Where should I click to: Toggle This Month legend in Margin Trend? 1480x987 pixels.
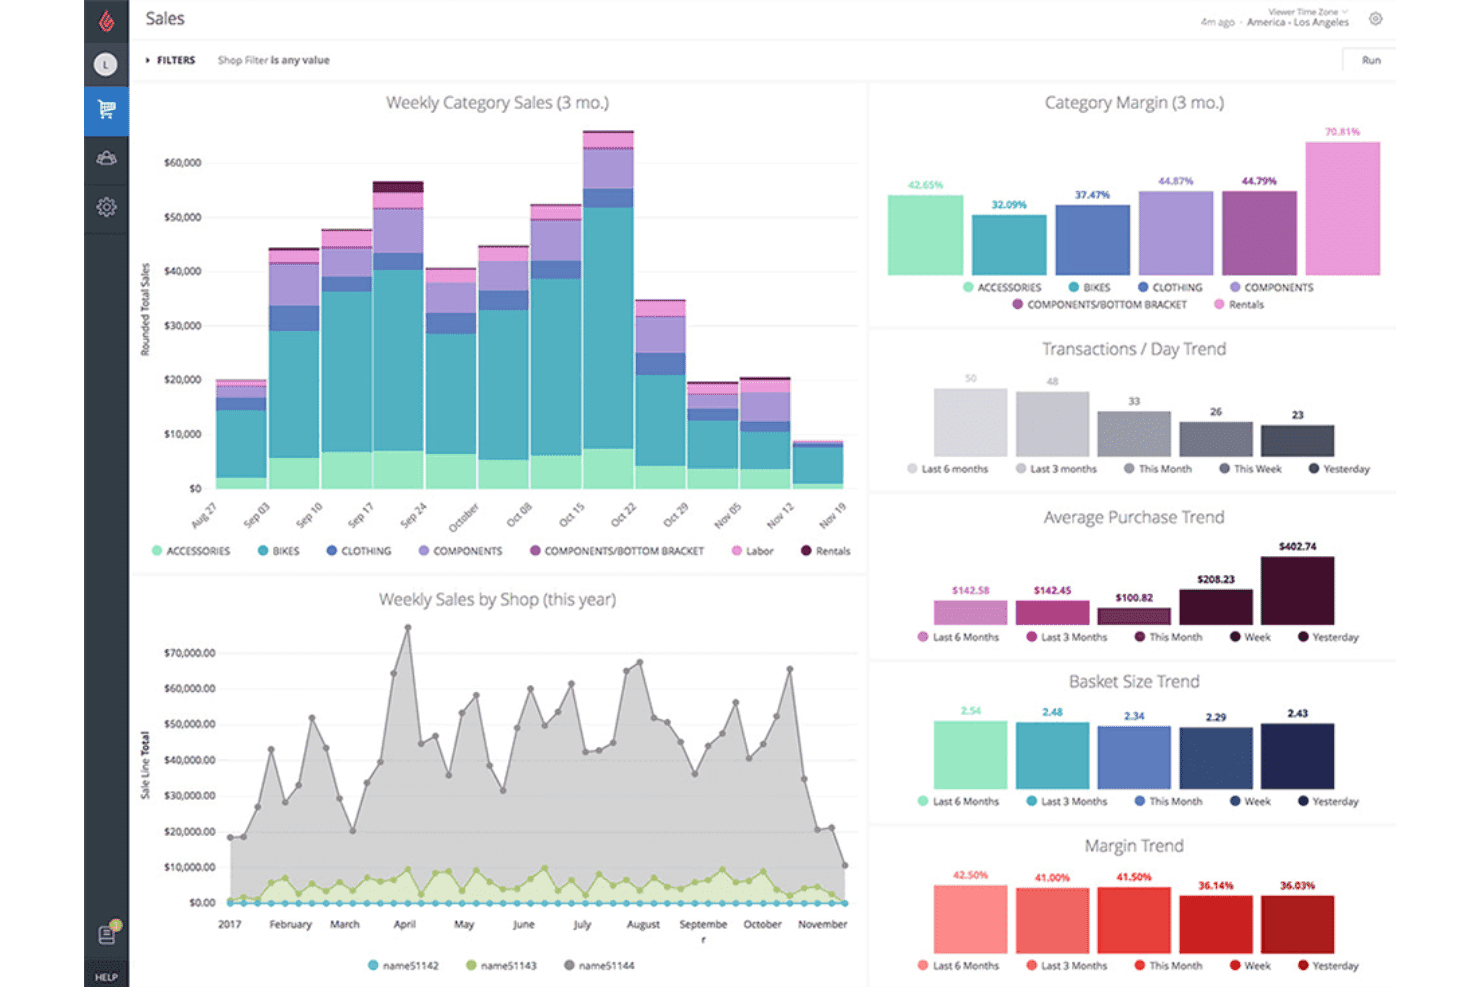pyautogui.click(x=1169, y=966)
